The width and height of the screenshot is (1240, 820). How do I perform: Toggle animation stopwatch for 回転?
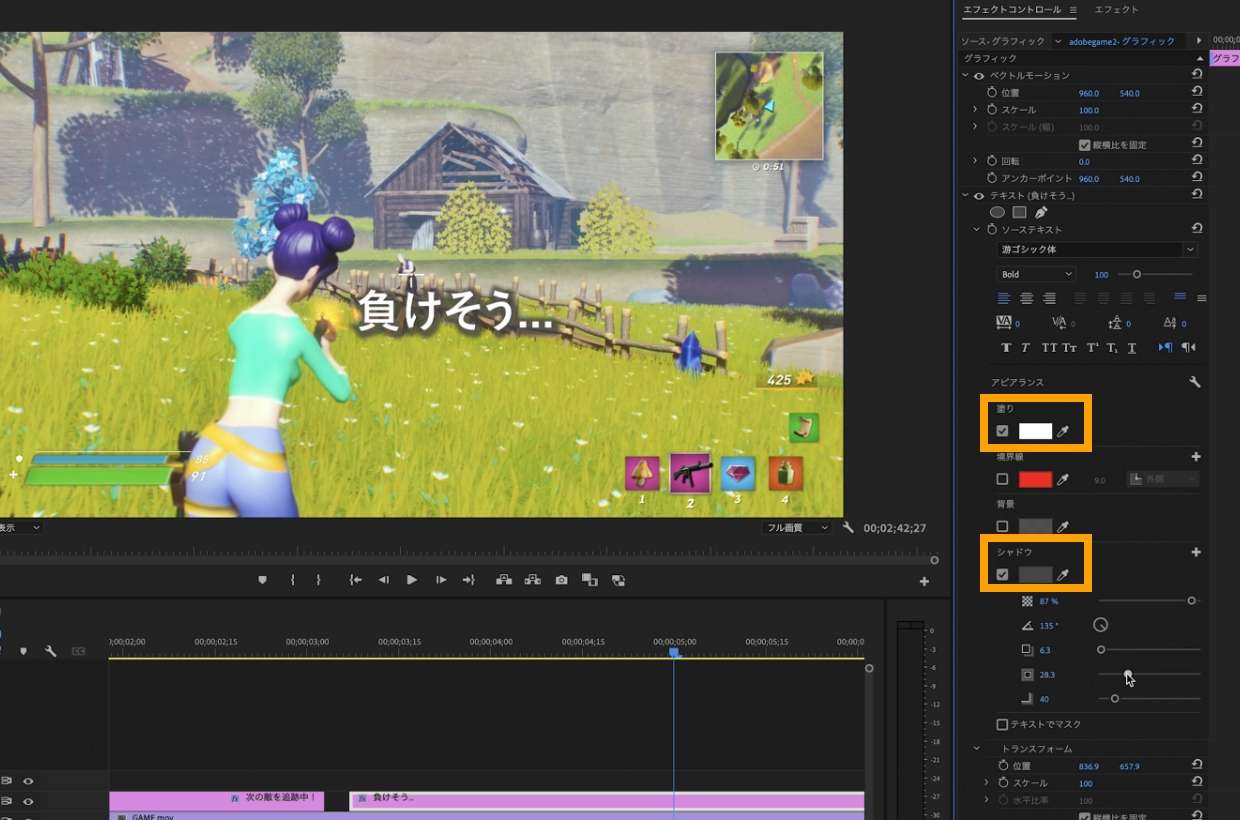pyautogui.click(x=992, y=161)
